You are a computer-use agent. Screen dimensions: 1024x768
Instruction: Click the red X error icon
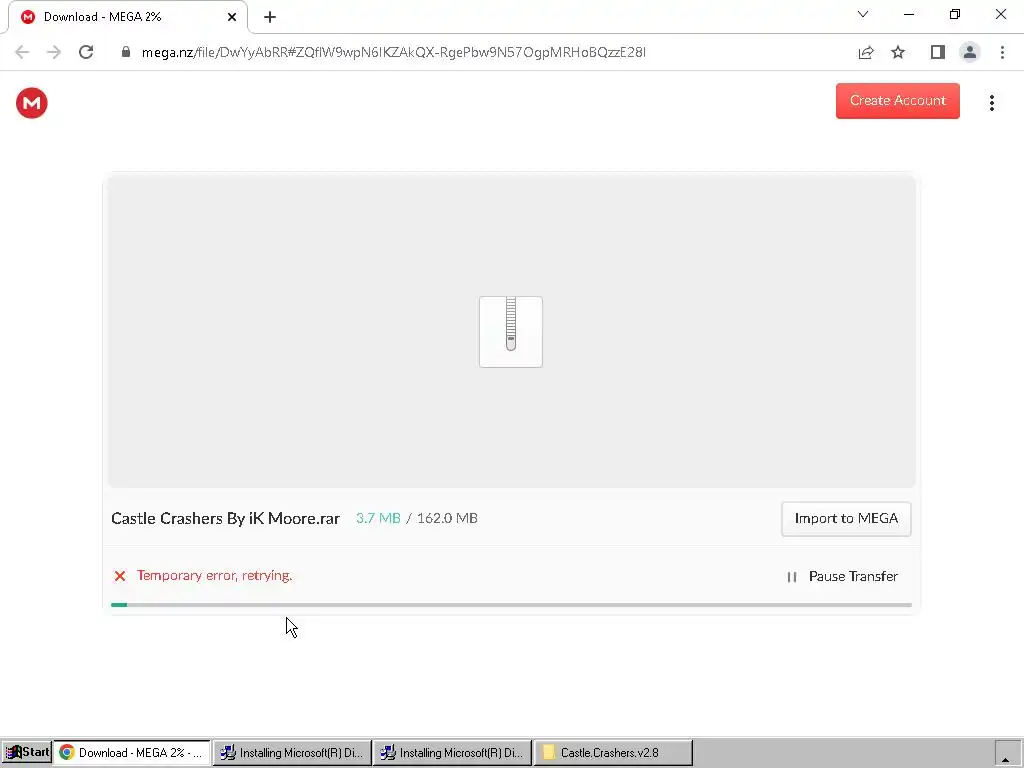tap(120, 576)
